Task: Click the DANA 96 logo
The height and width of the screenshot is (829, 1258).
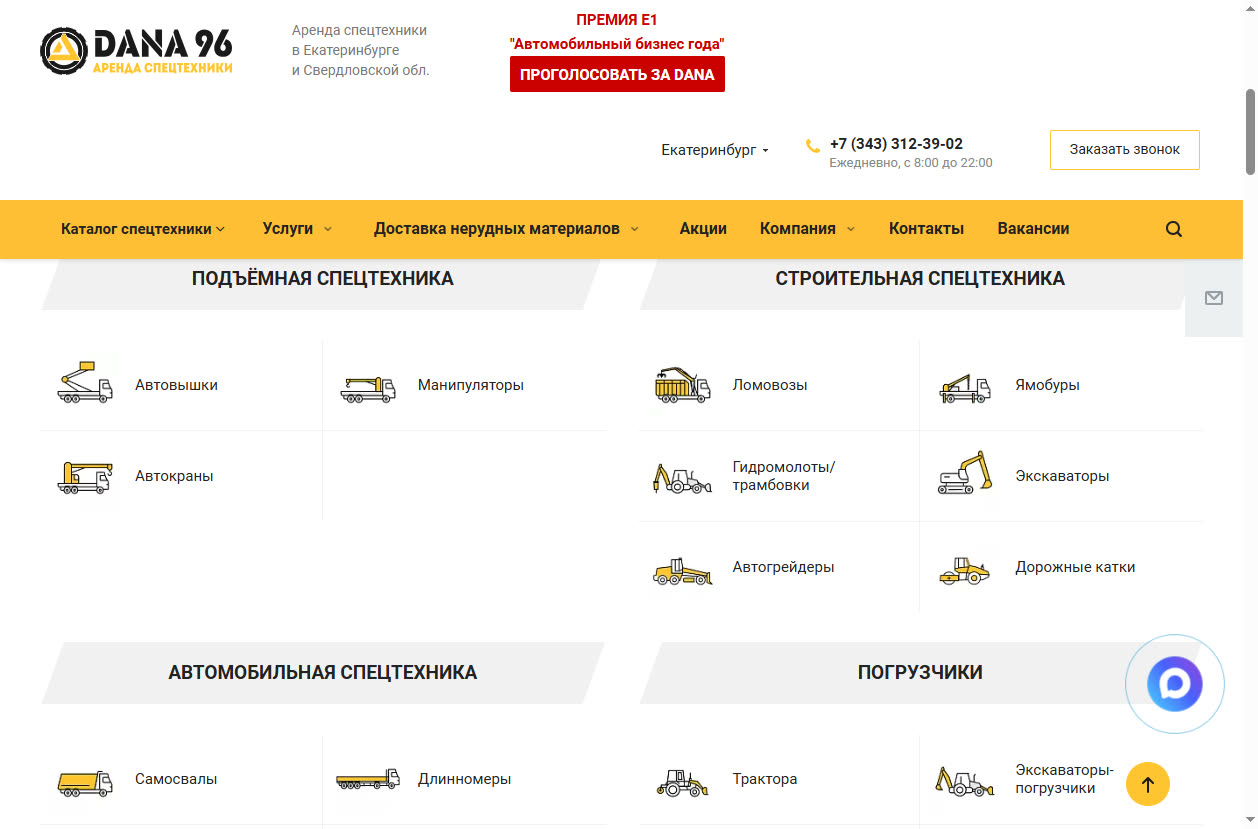Action: 136,50
